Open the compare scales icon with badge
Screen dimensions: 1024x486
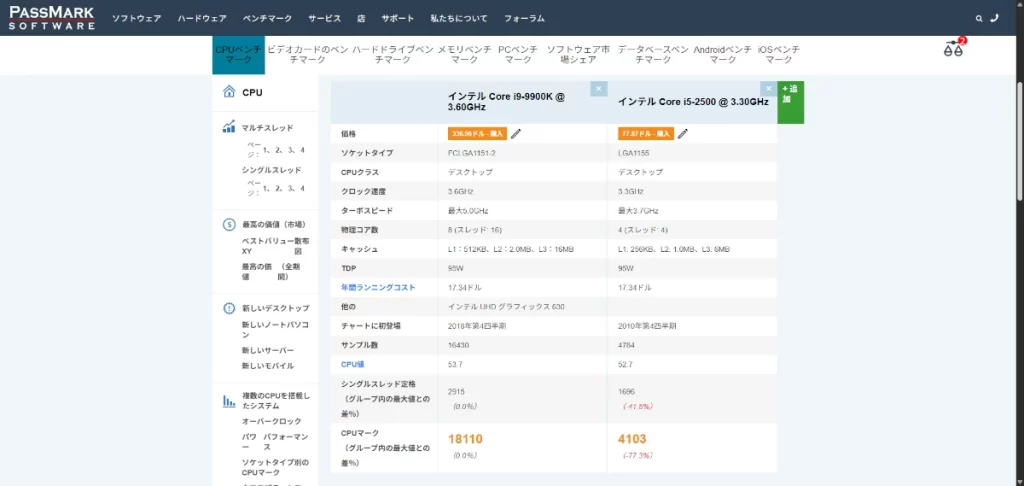click(x=953, y=49)
